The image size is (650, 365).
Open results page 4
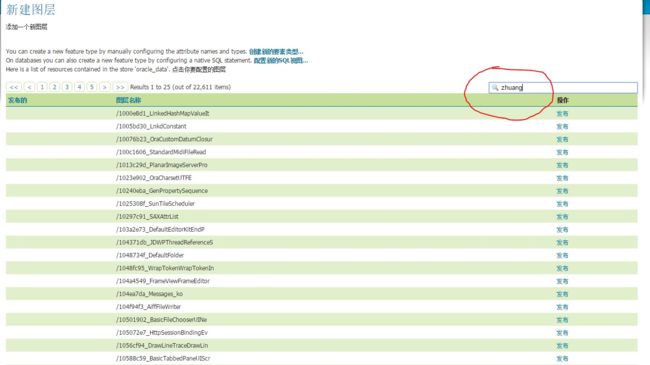[79, 87]
